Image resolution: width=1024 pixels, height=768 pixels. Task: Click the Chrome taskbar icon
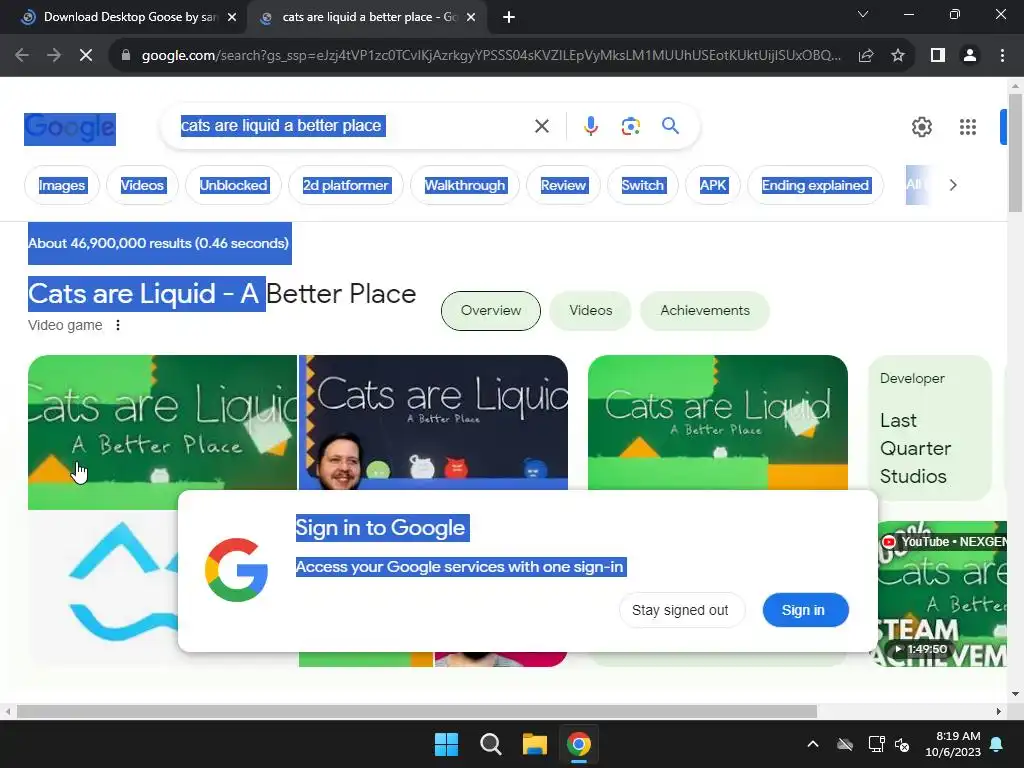pyautogui.click(x=579, y=744)
